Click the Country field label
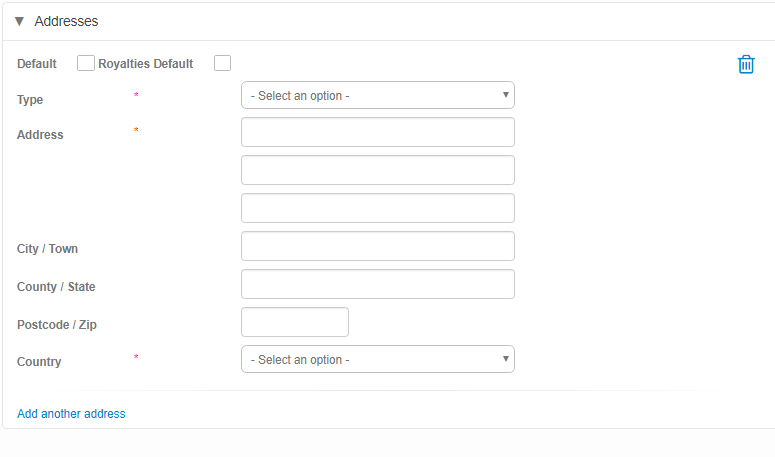775x457 pixels. pyautogui.click(x=39, y=362)
